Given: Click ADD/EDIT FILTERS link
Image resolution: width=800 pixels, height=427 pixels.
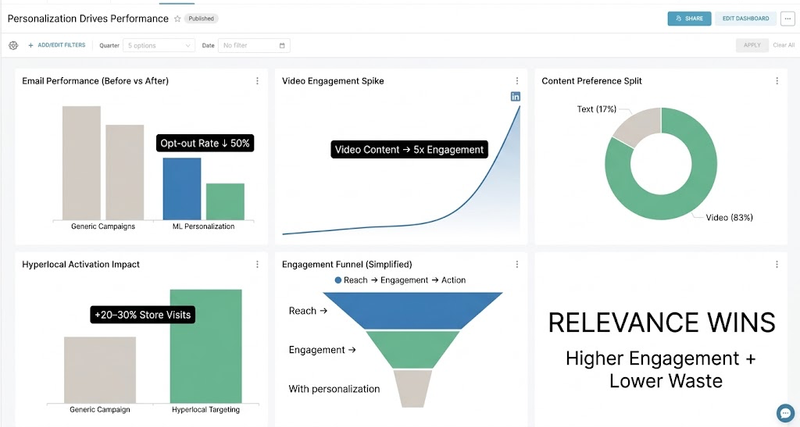Looking at the screenshot, I should 57,45.
